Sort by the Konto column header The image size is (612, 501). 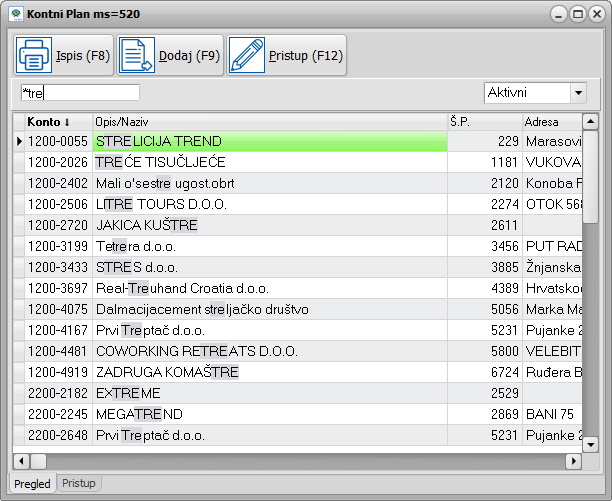pyautogui.click(x=56, y=121)
